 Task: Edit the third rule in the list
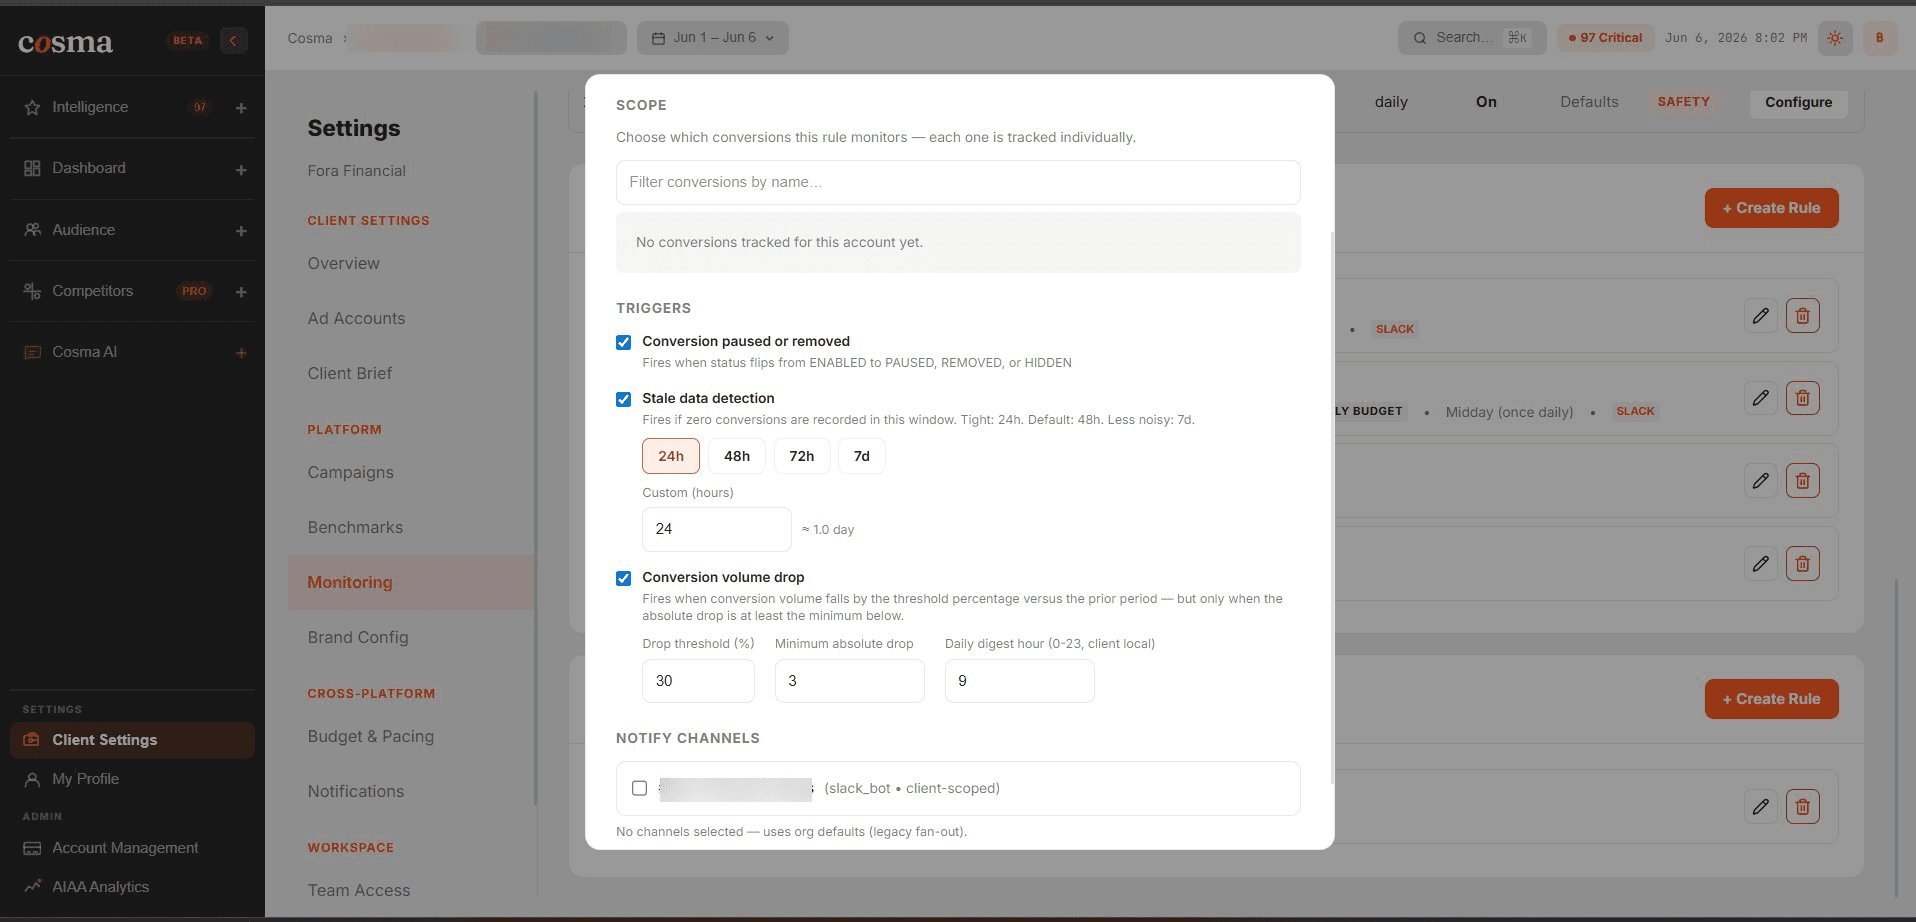[x=1761, y=481]
